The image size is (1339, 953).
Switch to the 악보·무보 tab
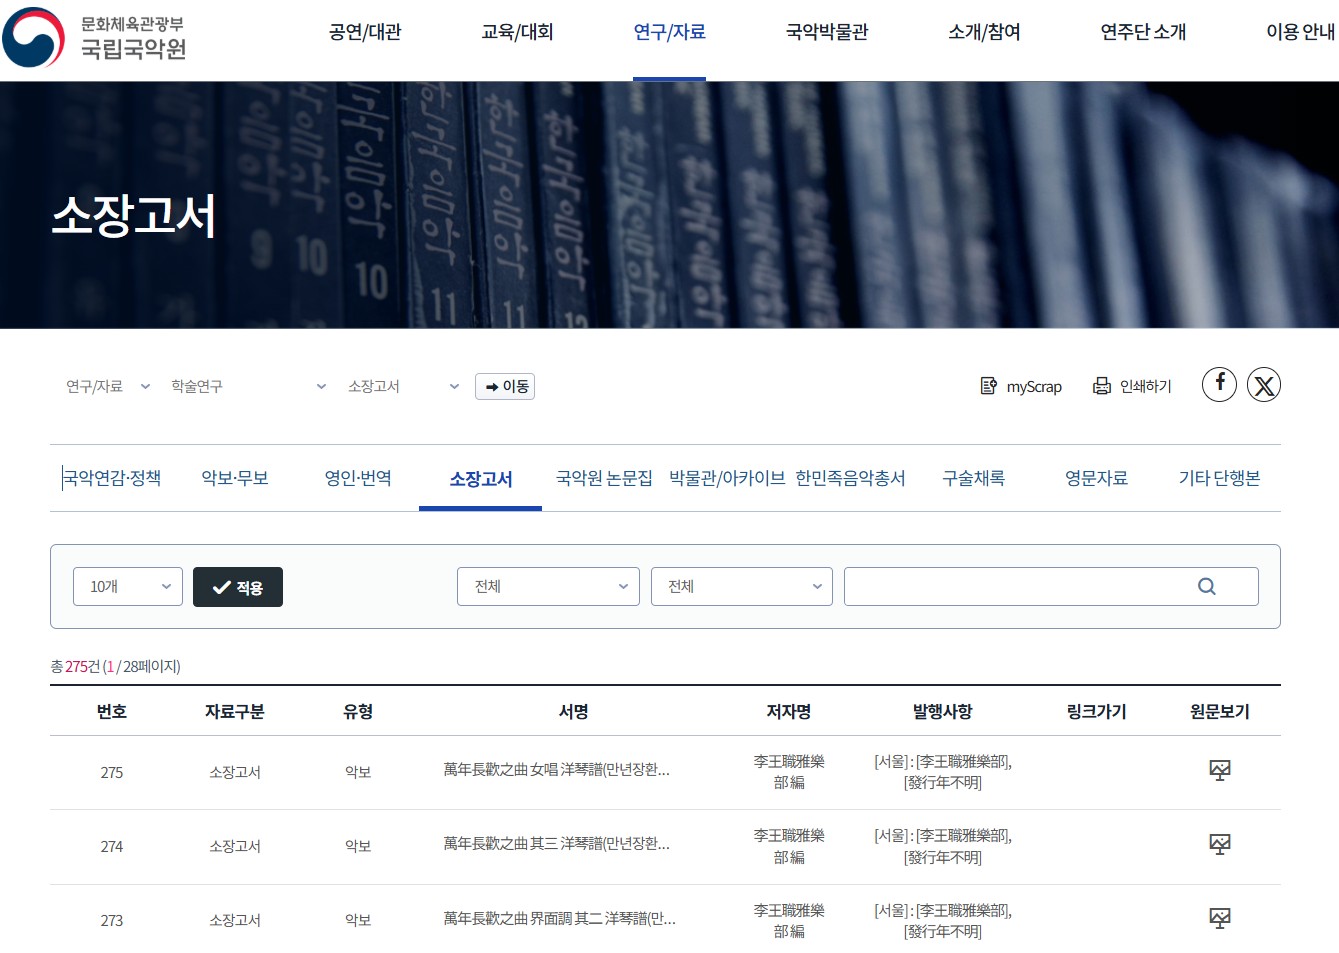pos(235,479)
